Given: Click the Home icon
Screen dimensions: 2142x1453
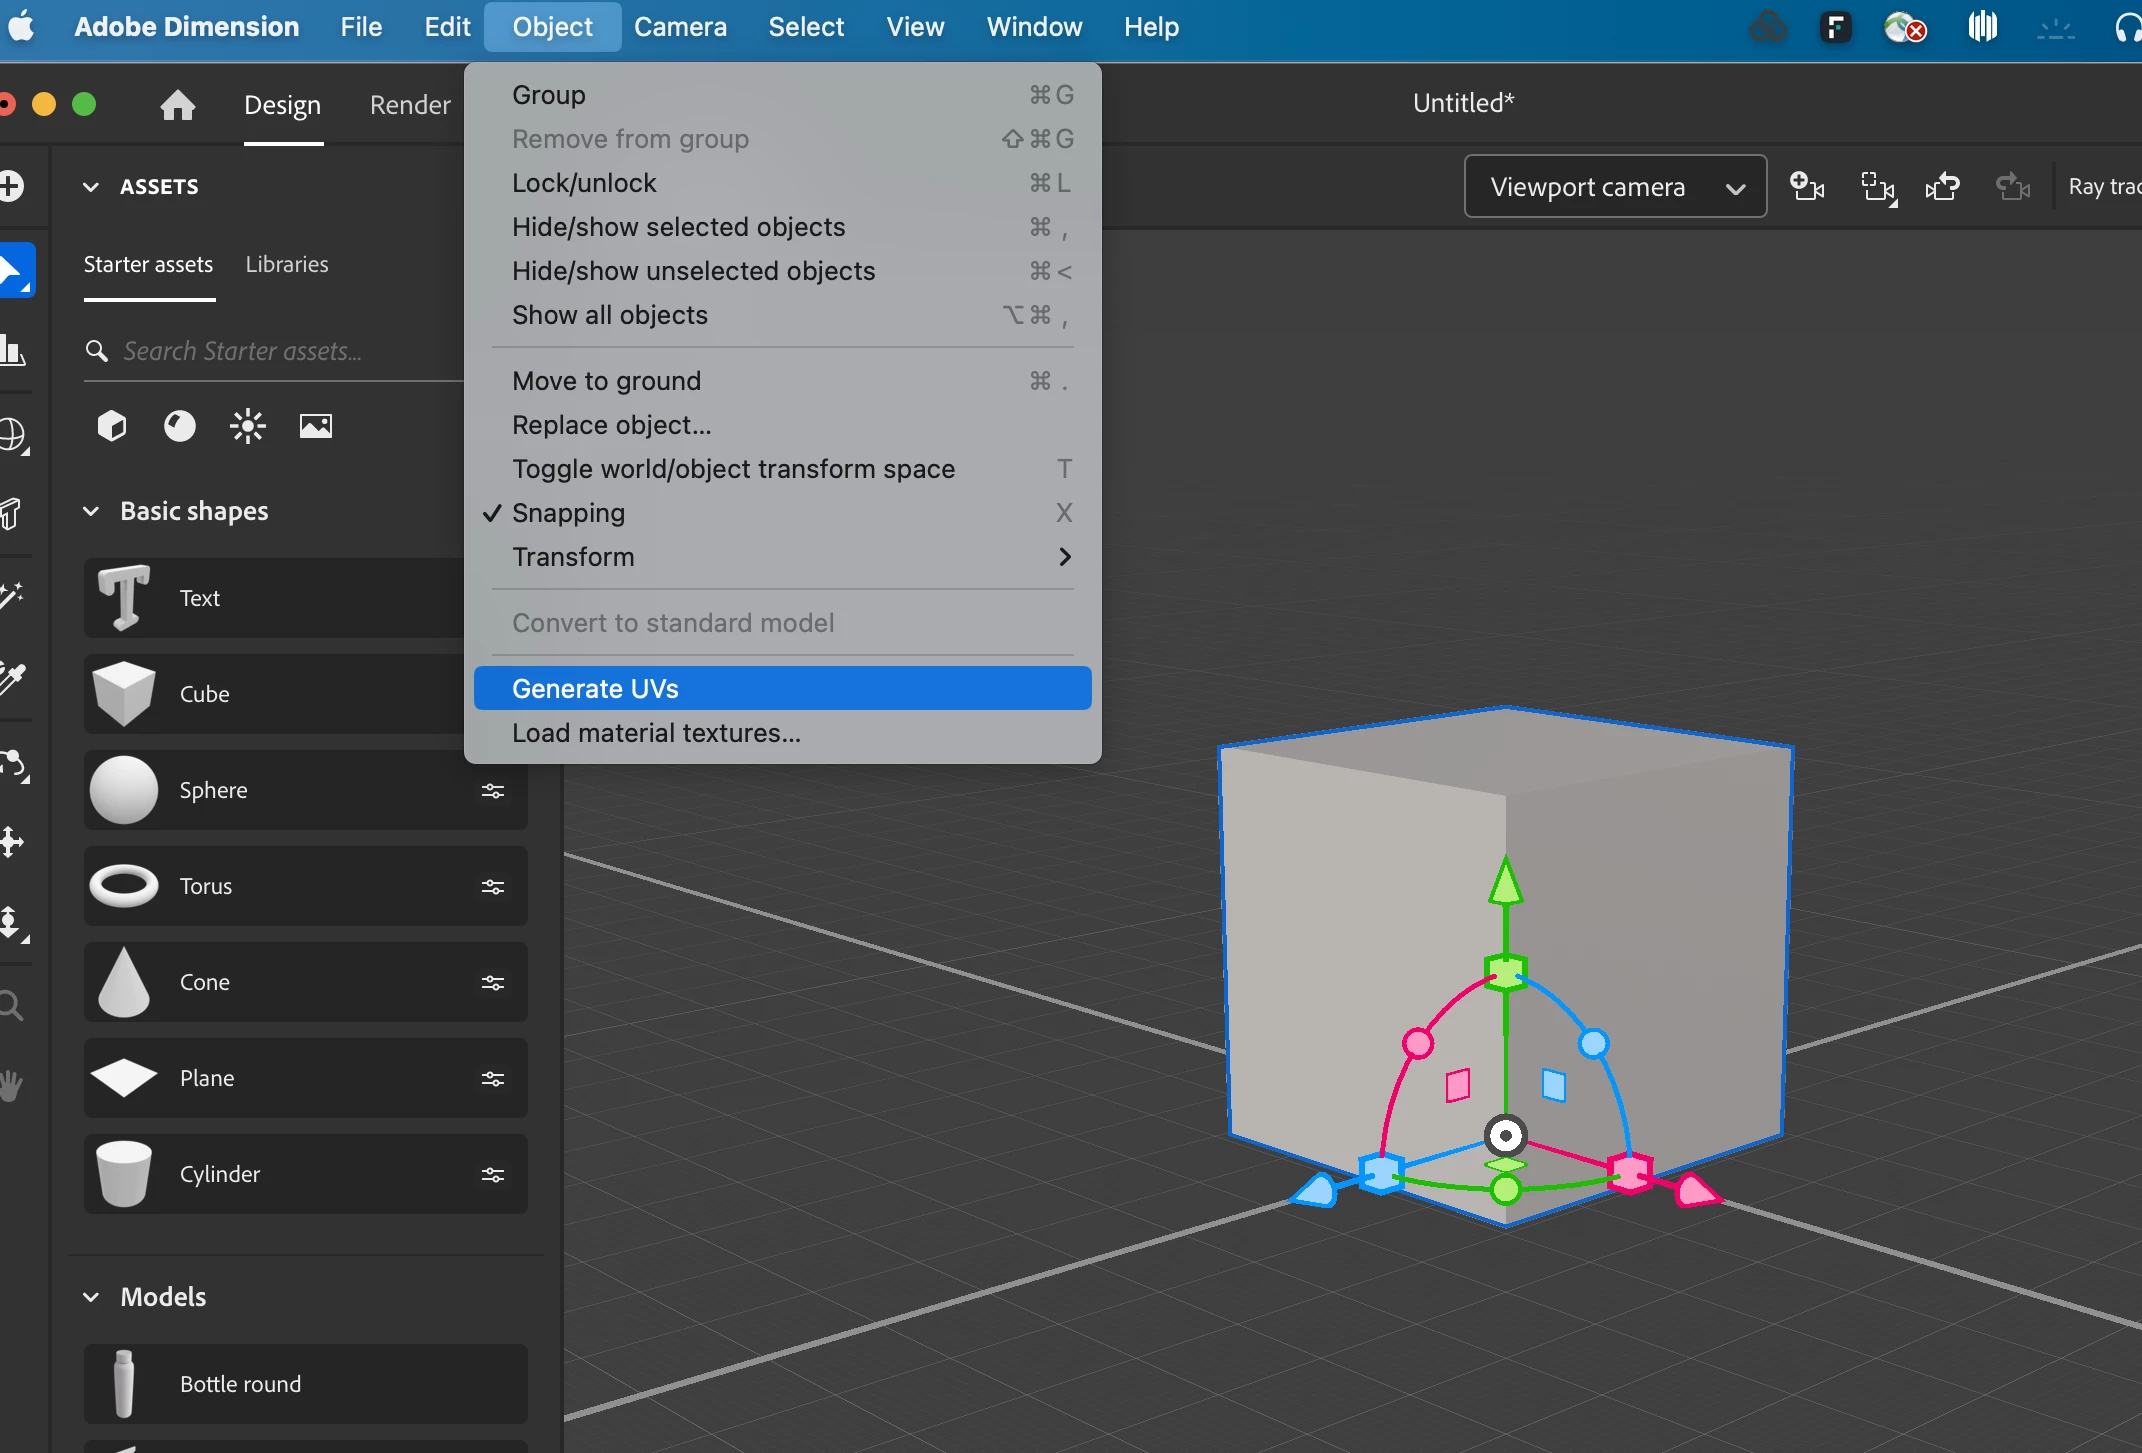Looking at the screenshot, I should [177, 105].
